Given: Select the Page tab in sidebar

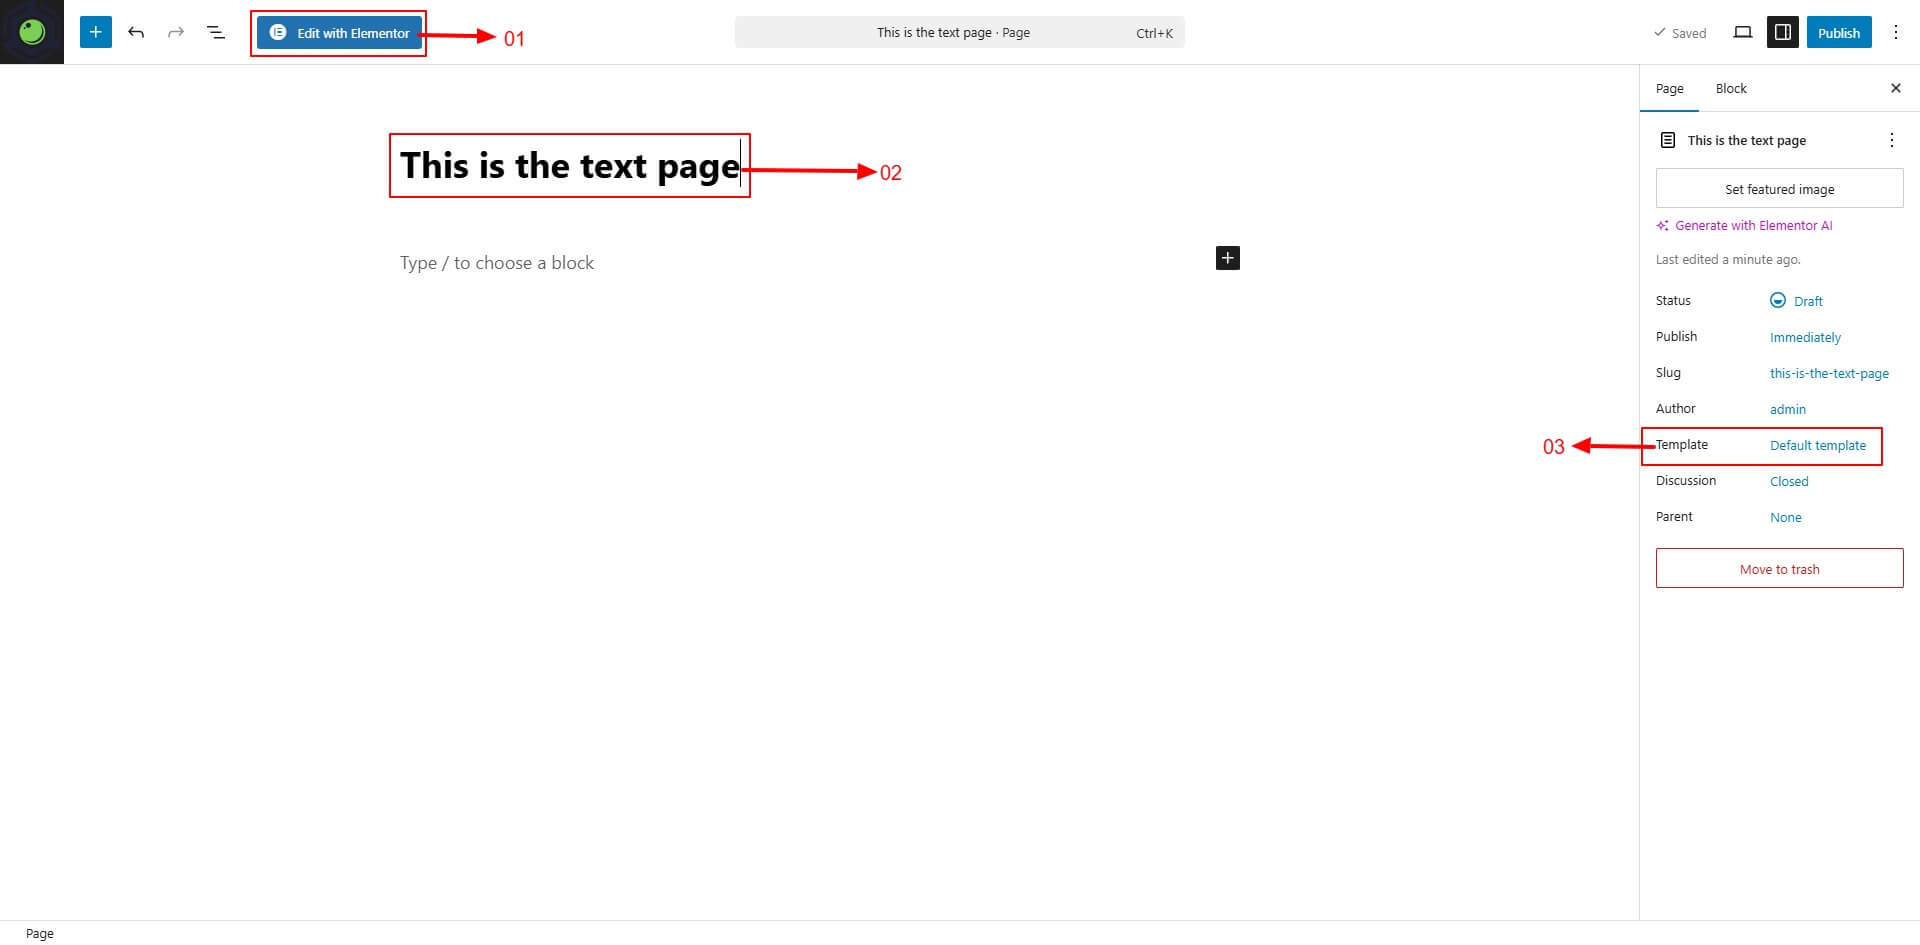Looking at the screenshot, I should [1669, 88].
